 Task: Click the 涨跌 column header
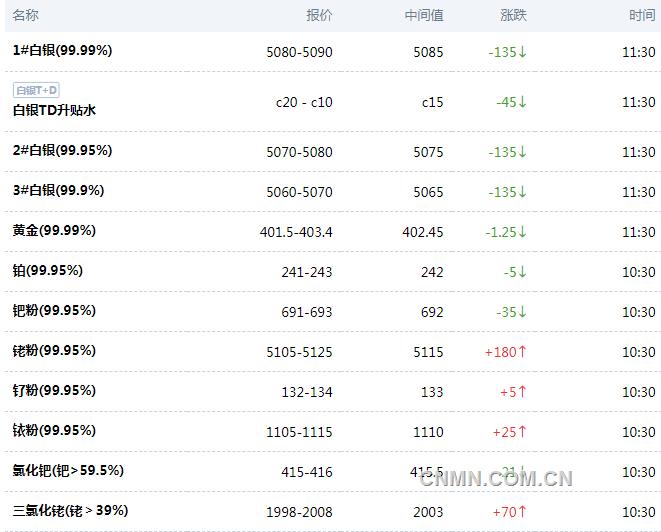513,15
